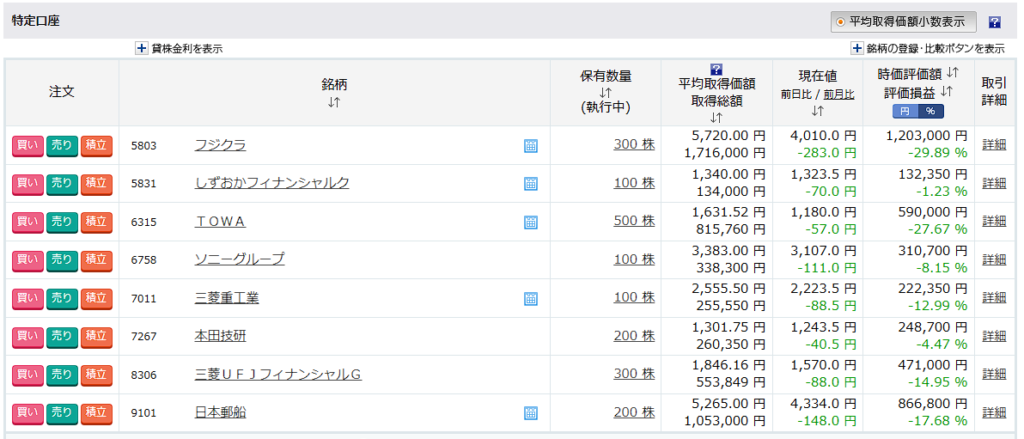The width and height of the screenshot is (1024, 439).
Task: Toggle 平均取得価額小数表示 button
Action: tap(903, 22)
